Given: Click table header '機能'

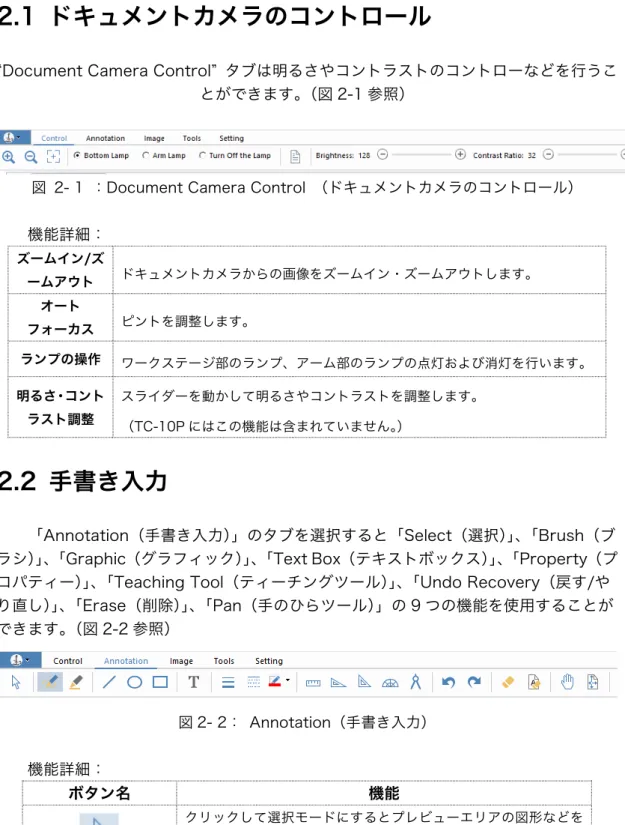Looking at the screenshot, I should tap(384, 792).
